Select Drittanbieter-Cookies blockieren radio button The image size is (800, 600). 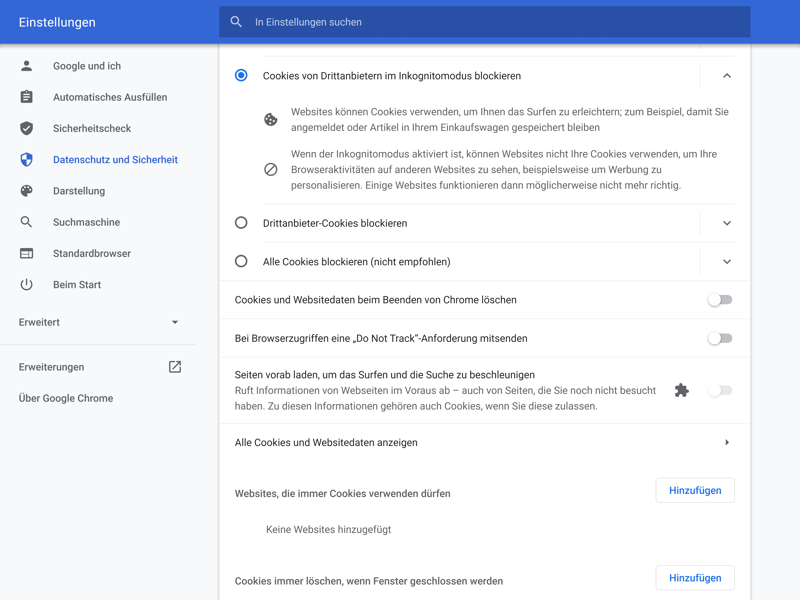(x=241, y=223)
